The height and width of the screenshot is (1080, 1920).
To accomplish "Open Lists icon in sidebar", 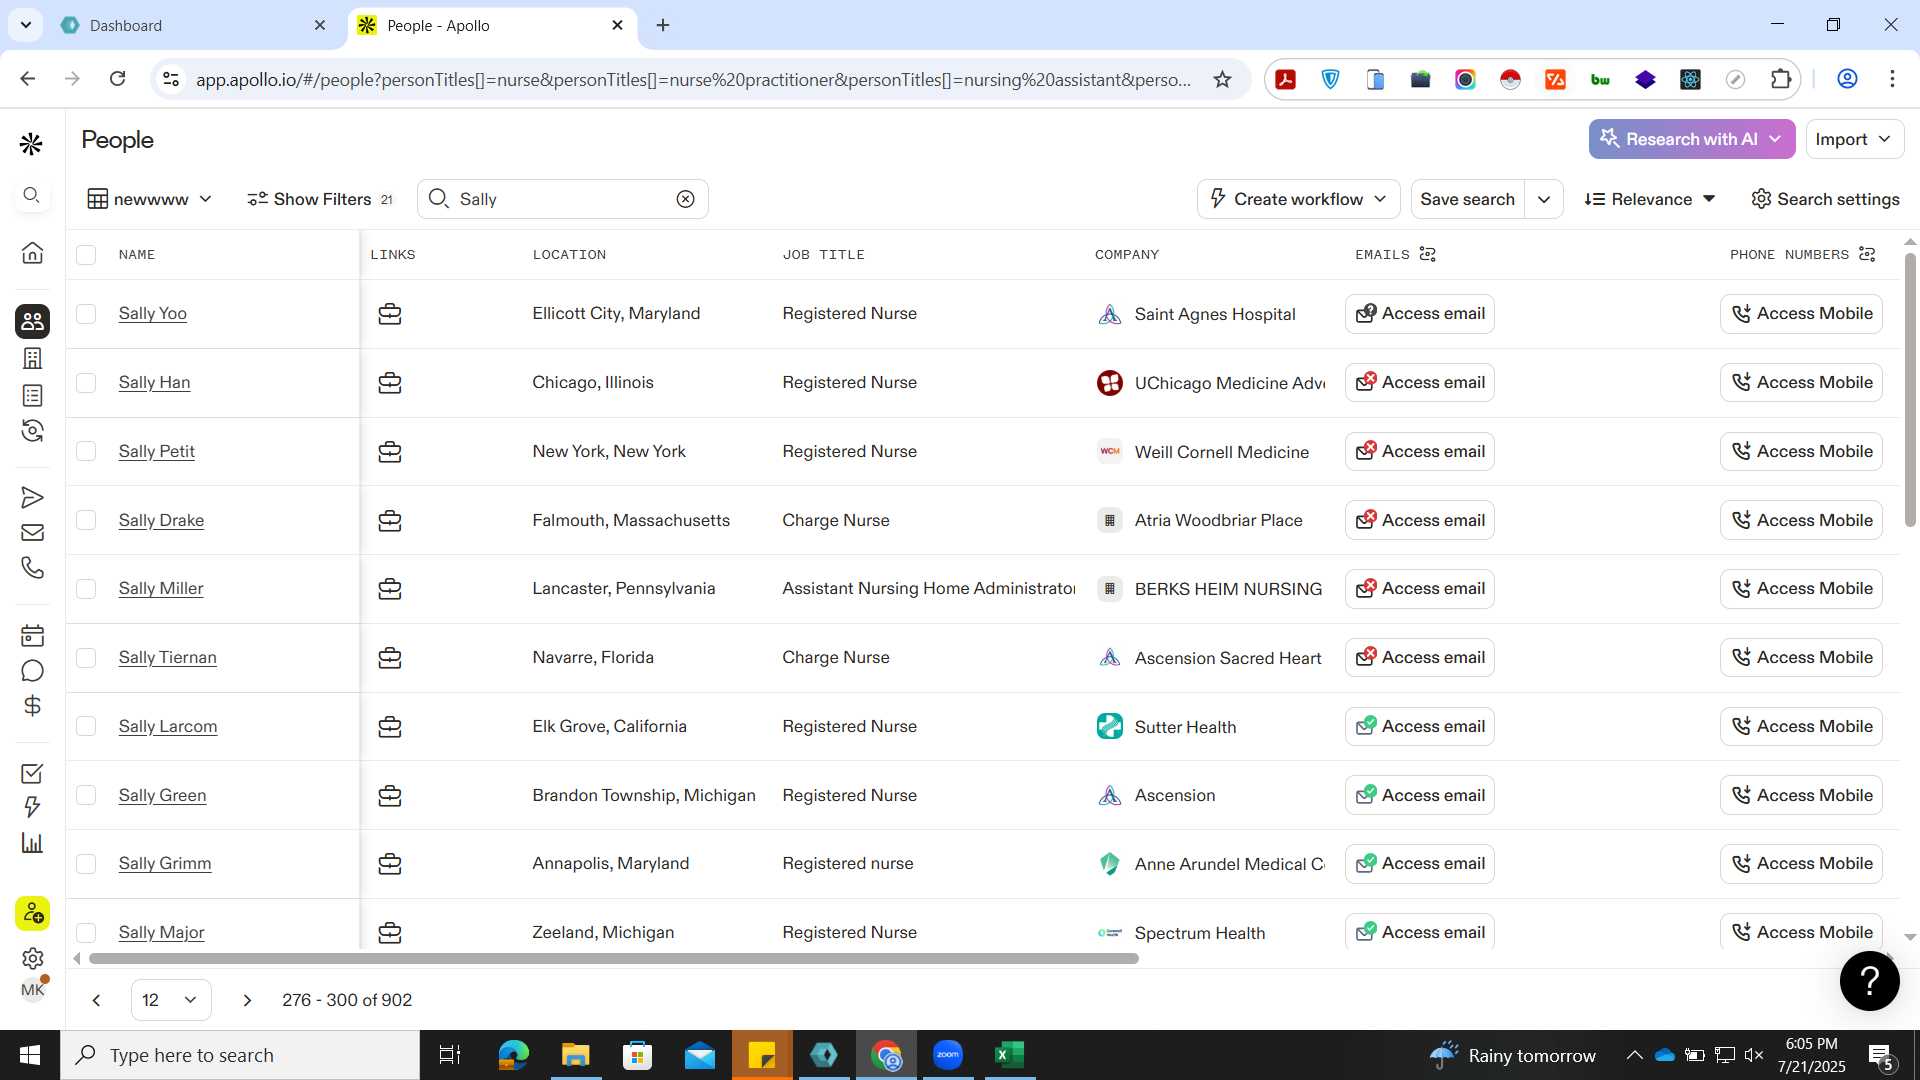I will (32, 396).
